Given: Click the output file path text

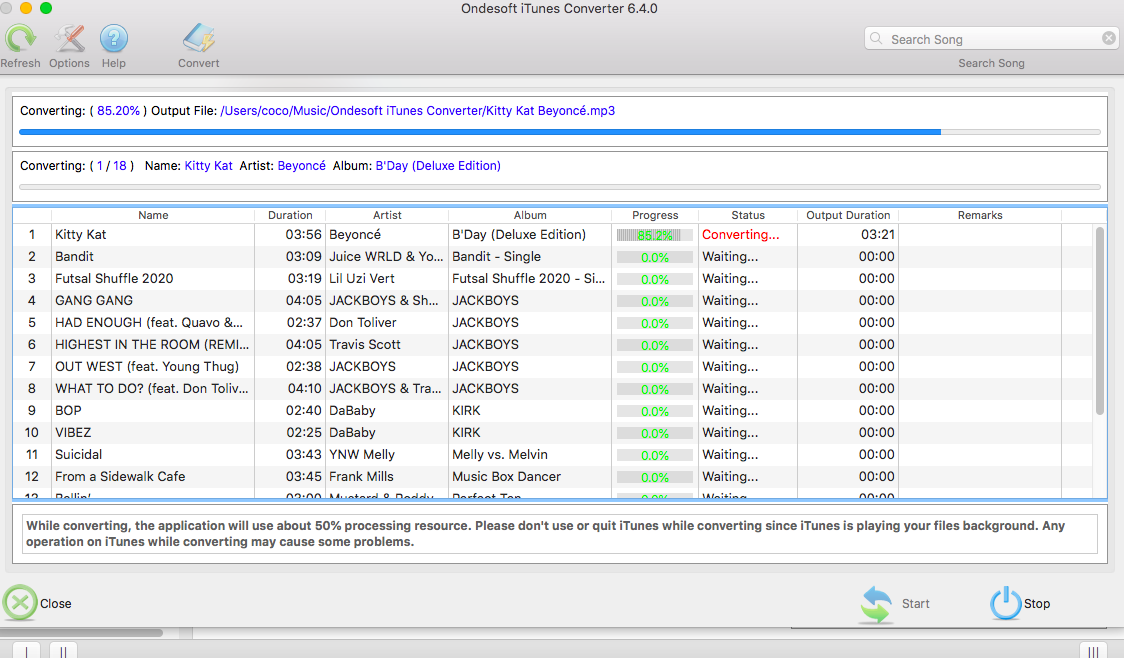Looking at the screenshot, I should (417, 111).
